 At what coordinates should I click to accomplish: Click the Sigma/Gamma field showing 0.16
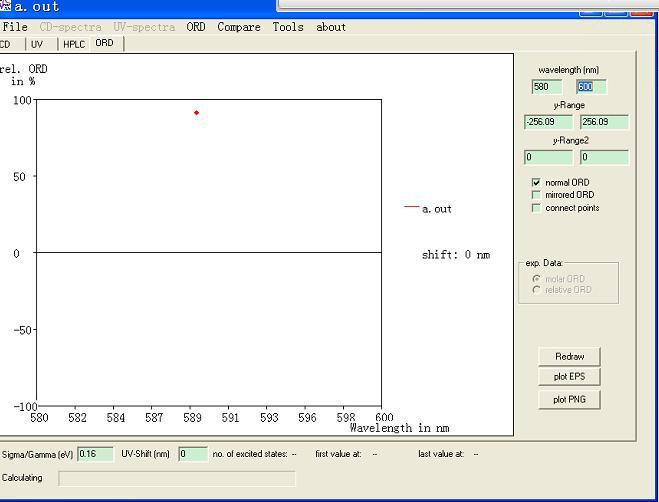coord(95,454)
